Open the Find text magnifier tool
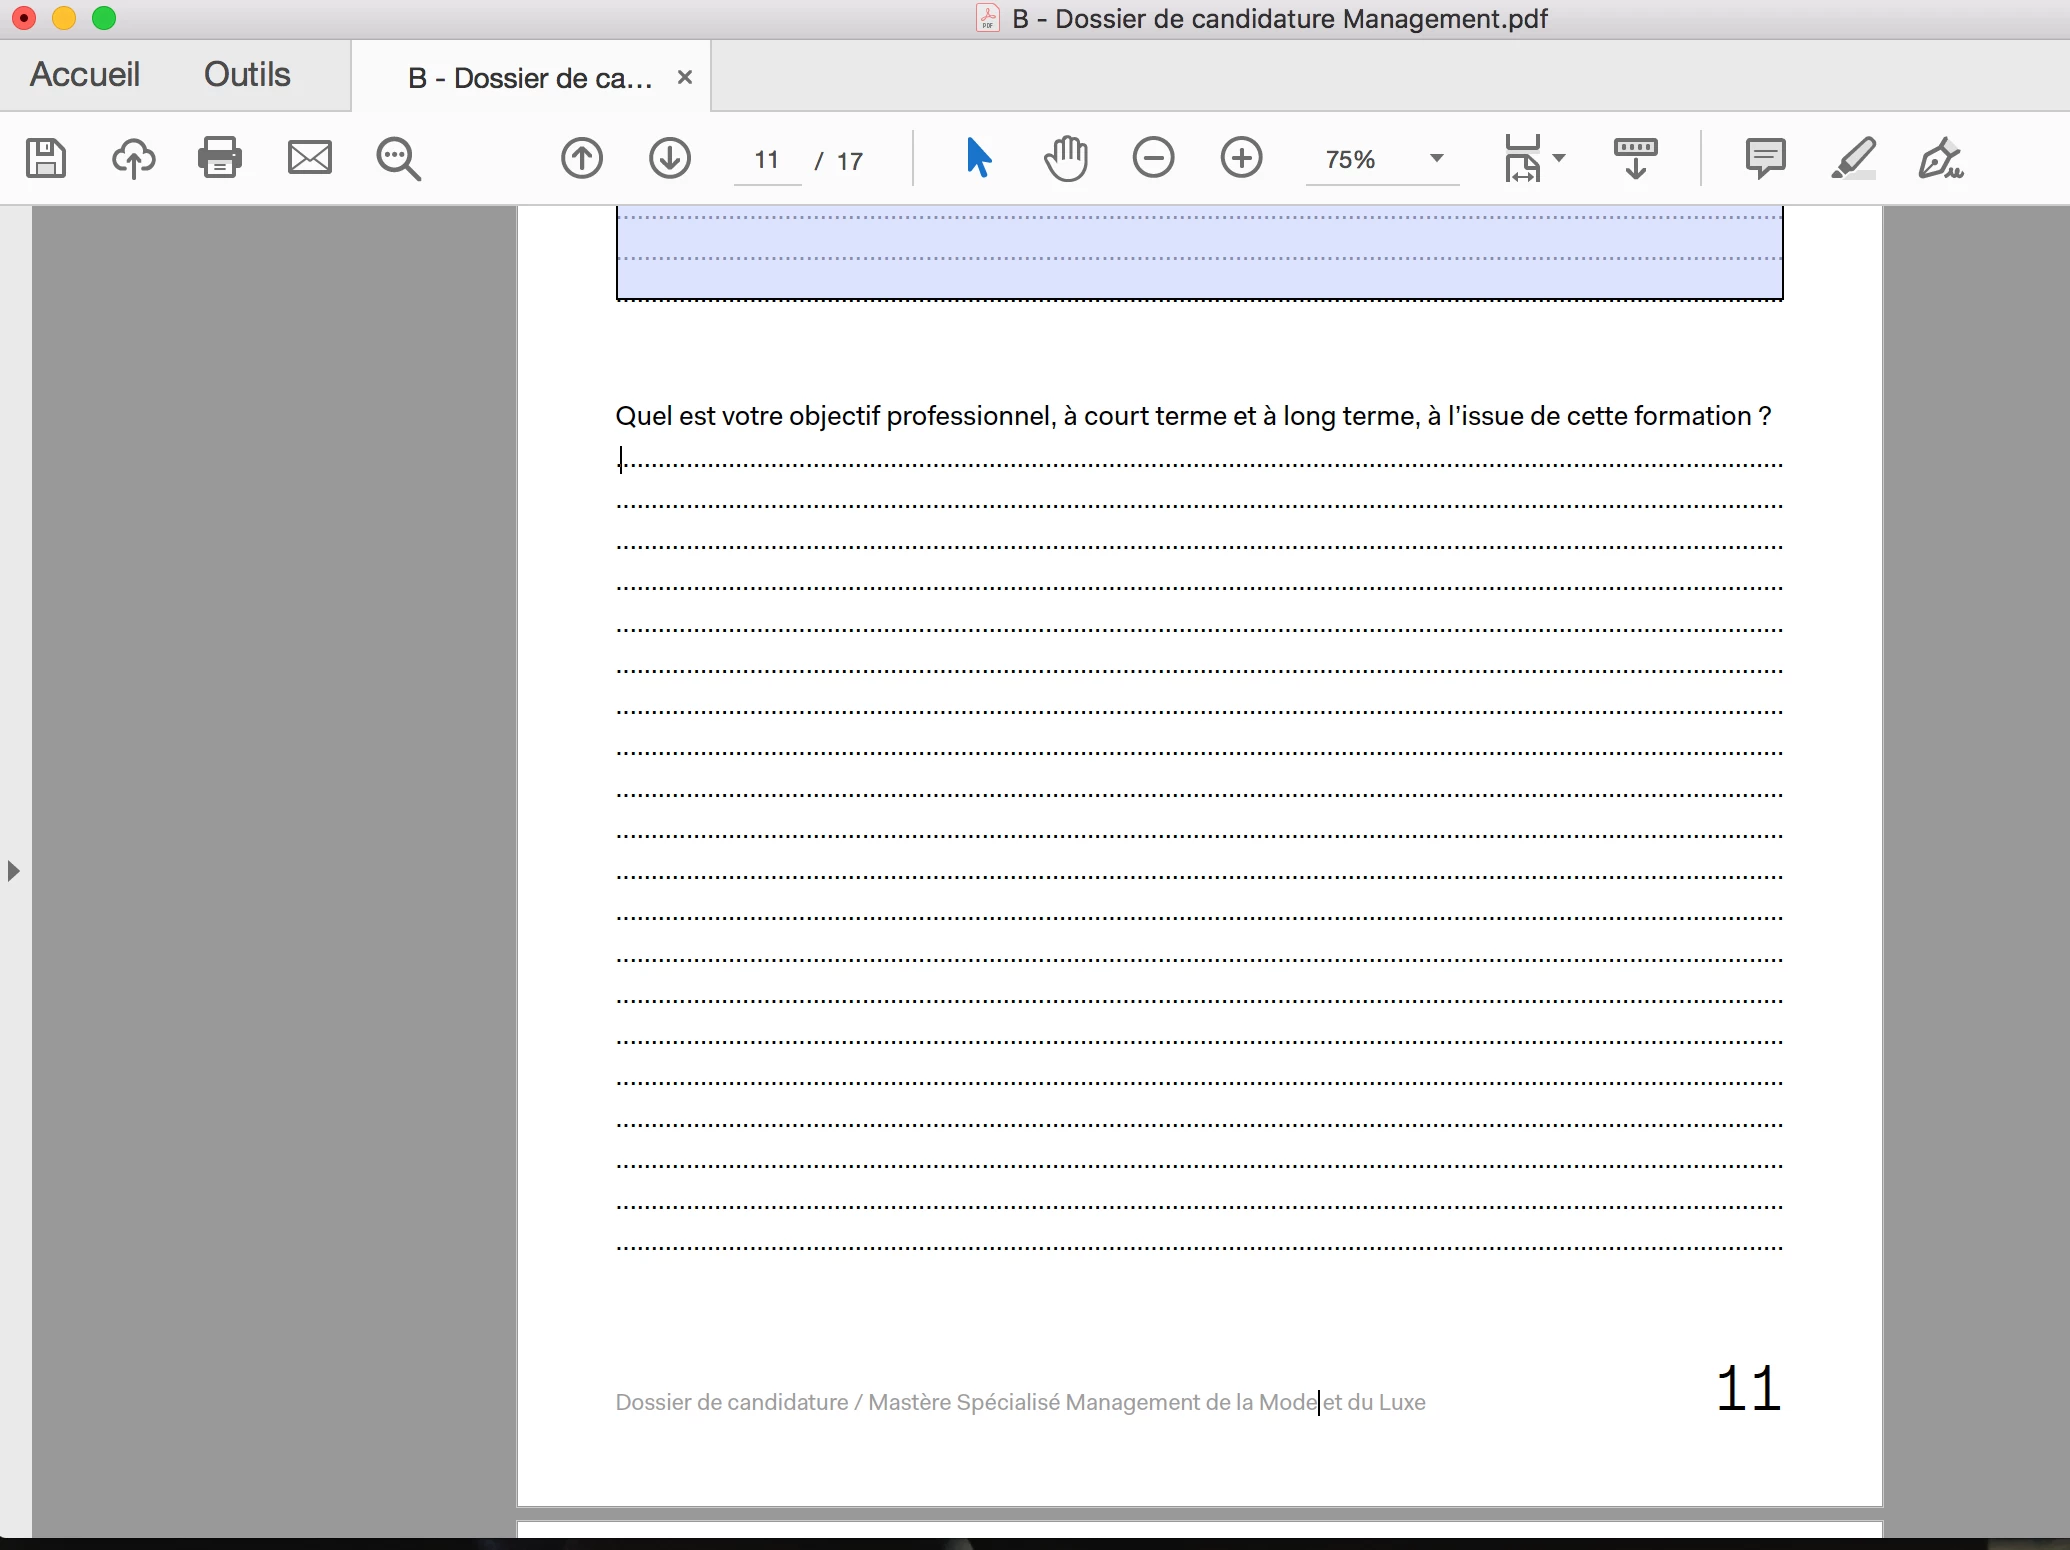Screen dimensions: 2070x1550 click(398, 158)
